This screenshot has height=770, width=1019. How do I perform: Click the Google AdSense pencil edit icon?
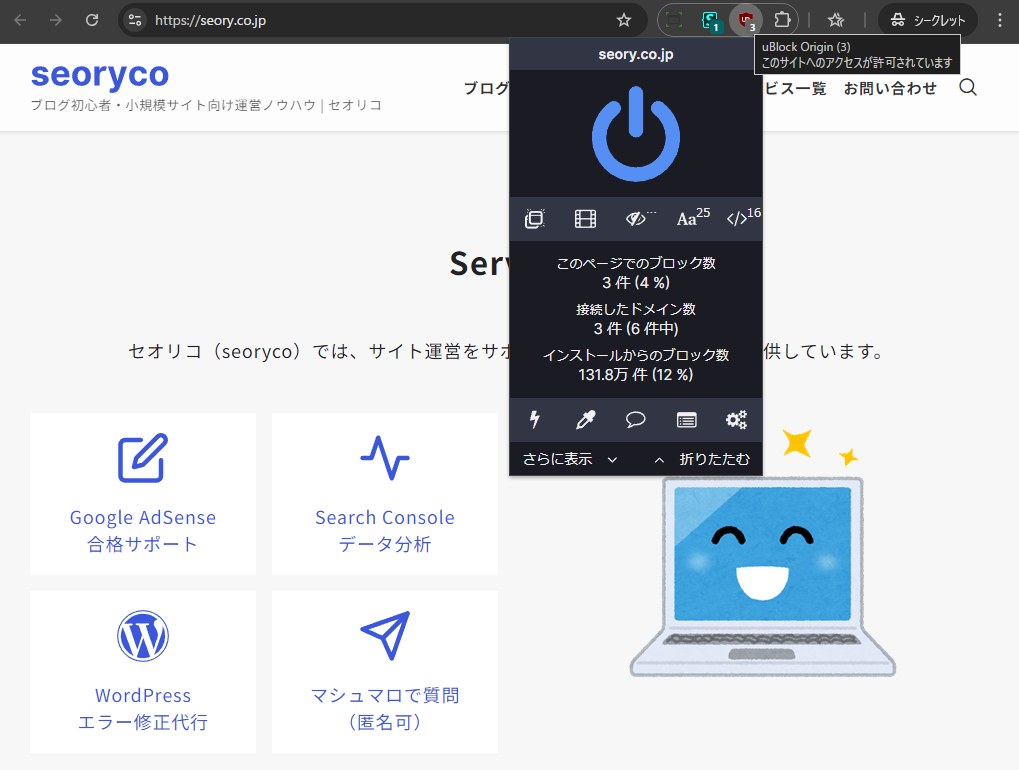pos(143,458)
